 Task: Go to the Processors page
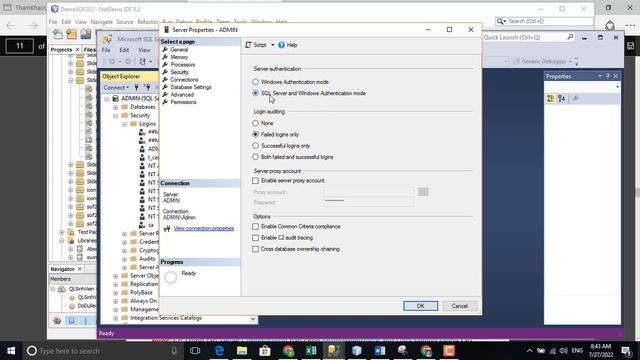tap(182, 64)
